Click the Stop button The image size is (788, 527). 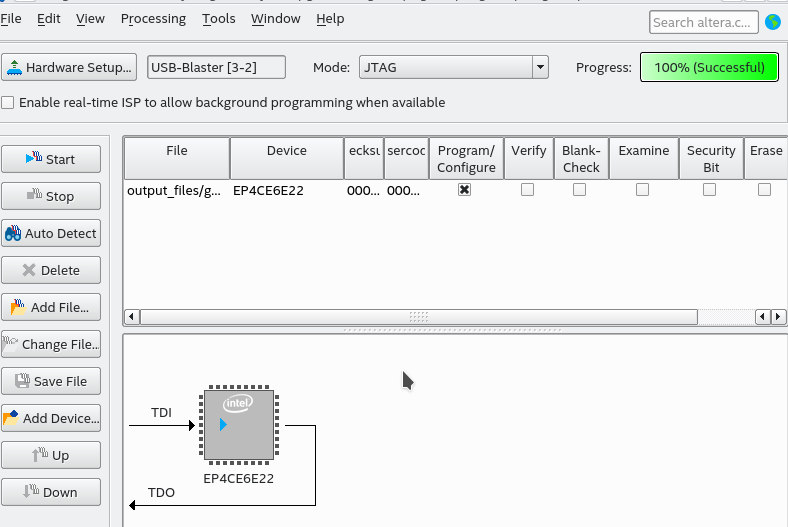tap(51, 196)
